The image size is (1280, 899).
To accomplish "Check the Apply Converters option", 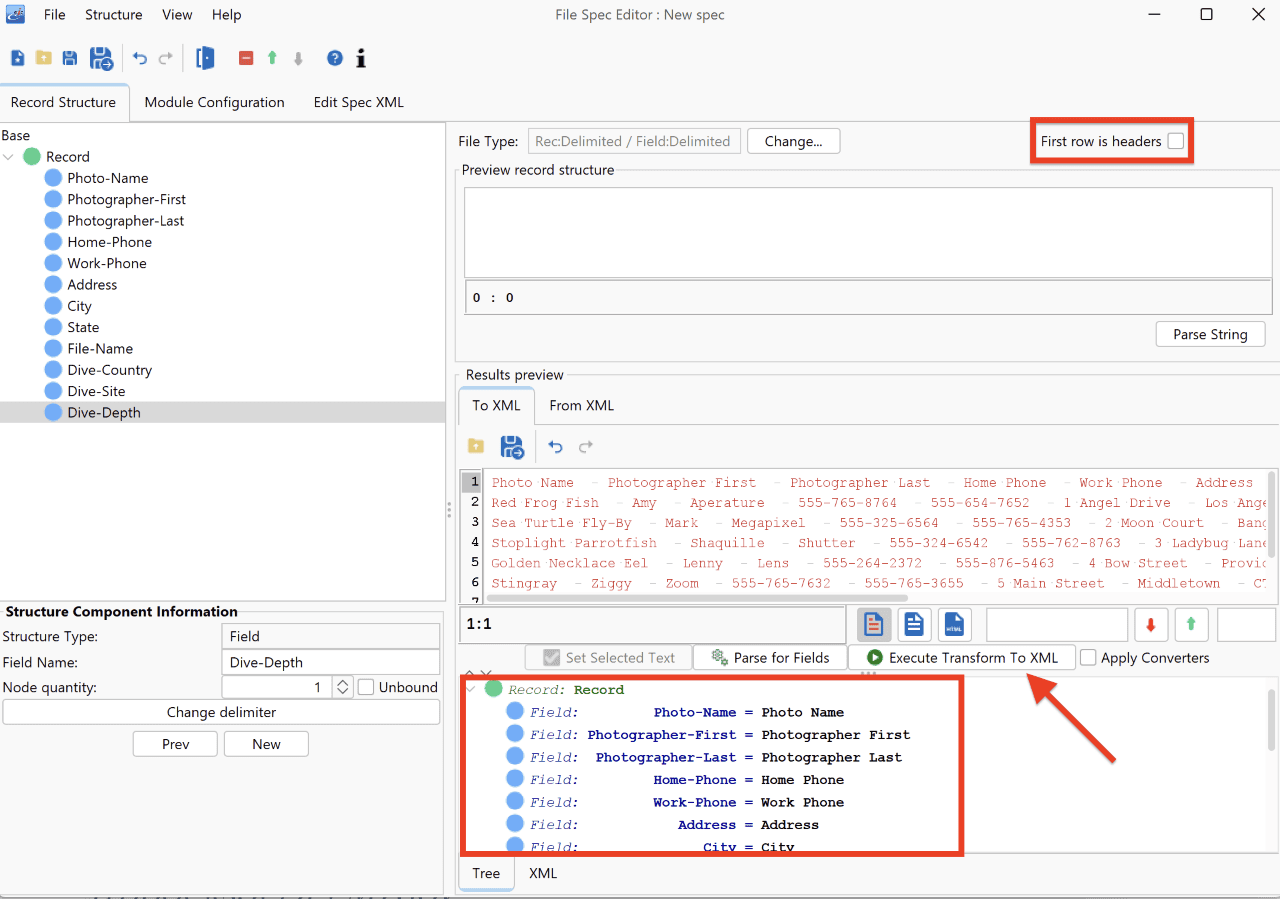I will pos(1088,658).
